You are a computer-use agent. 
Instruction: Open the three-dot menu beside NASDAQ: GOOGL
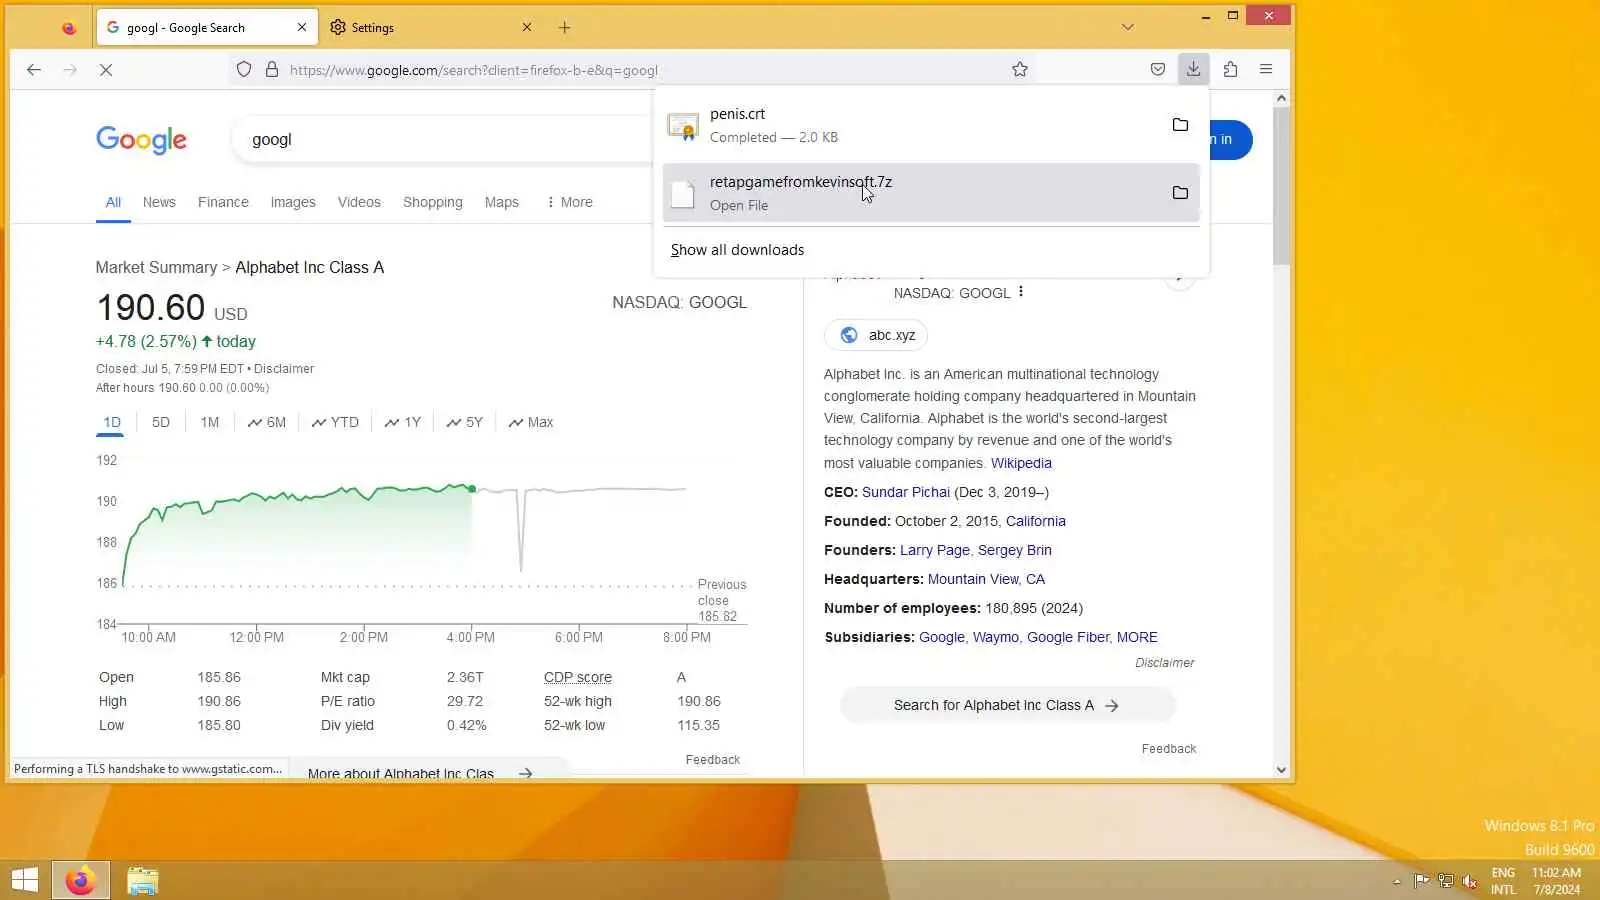pyautogui.click(x=1021, y=292)
